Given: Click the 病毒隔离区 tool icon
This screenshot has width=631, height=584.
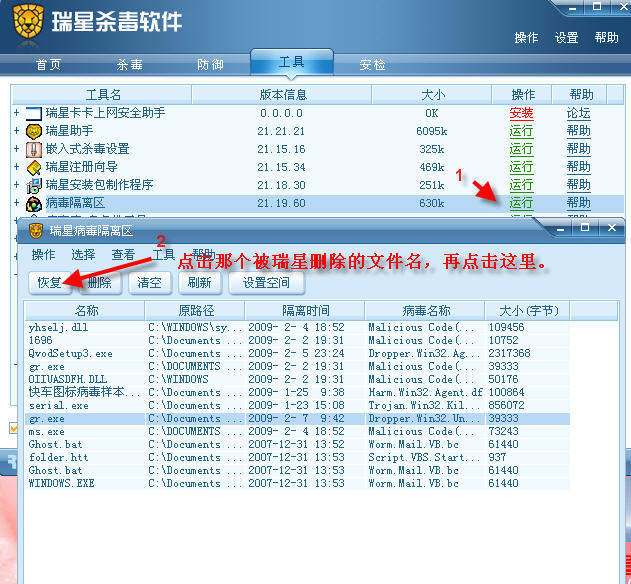Looking at the screenshot, I should click(34, 204).
